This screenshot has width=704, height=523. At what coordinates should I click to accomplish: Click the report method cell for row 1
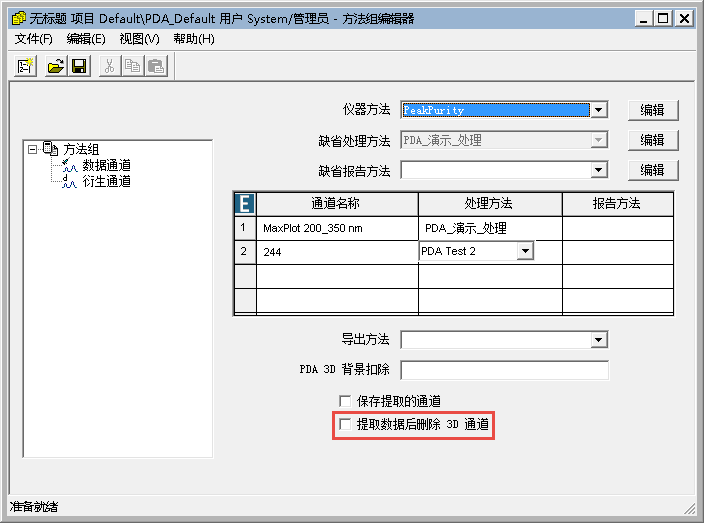(618, 228)
